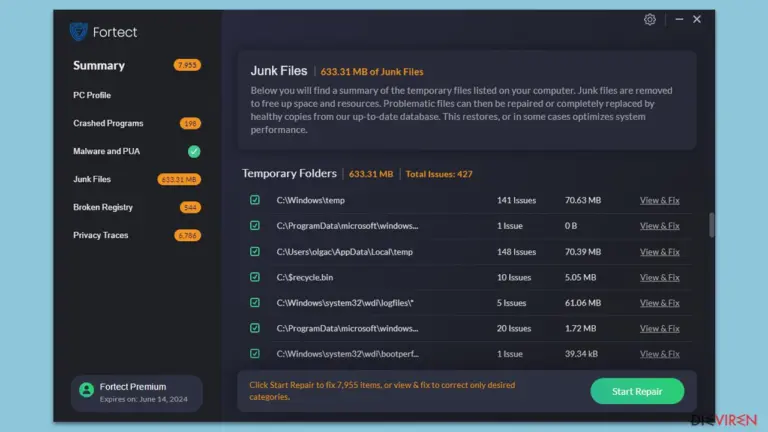Uncheck the 1 Issue 0 B ProgramData row checkbox
Image resolution: width=768 pixels, height=432 pixels.
point(255,225)
